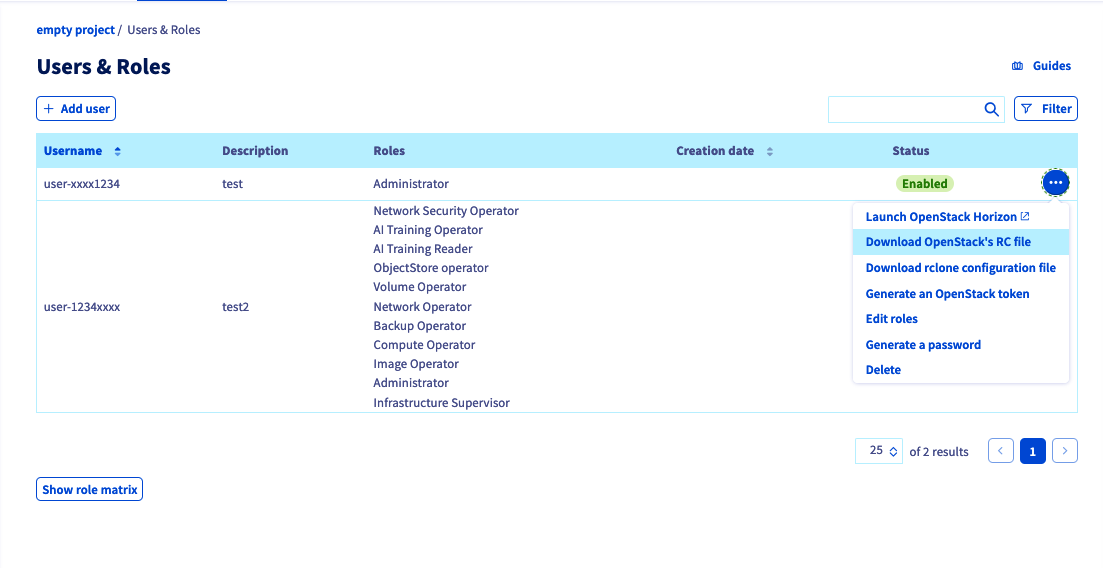Sort by Username column arrows
Screen dimensions: 1103x568
[117, 151]
